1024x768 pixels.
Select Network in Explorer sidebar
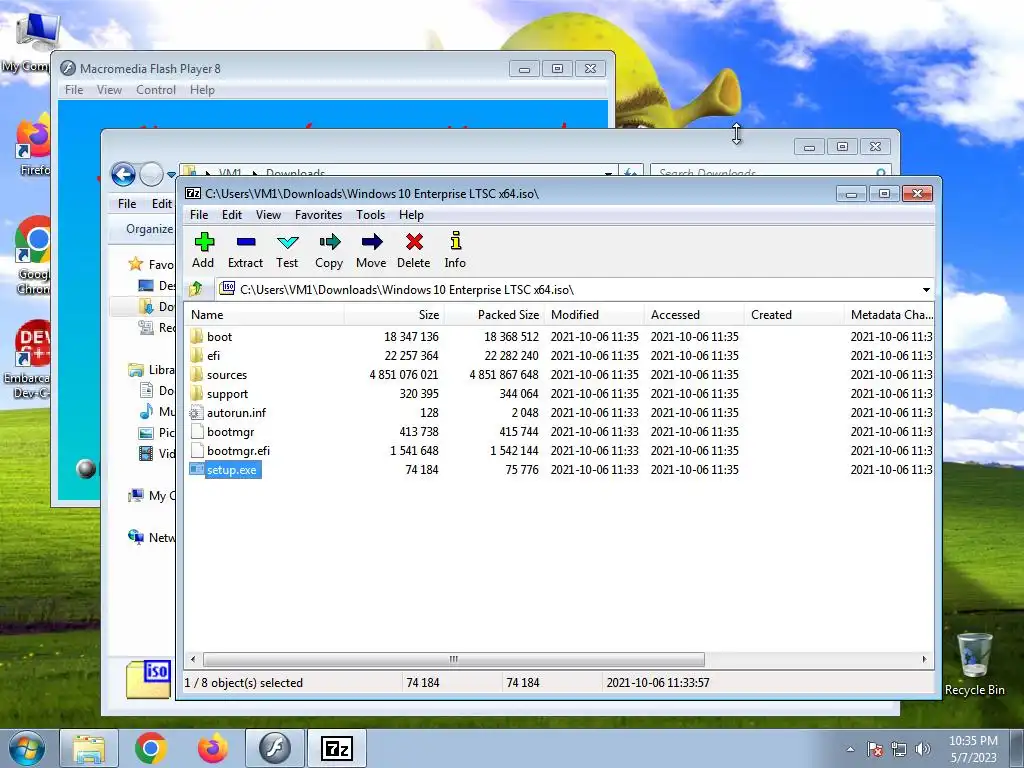tap(152, 537)
